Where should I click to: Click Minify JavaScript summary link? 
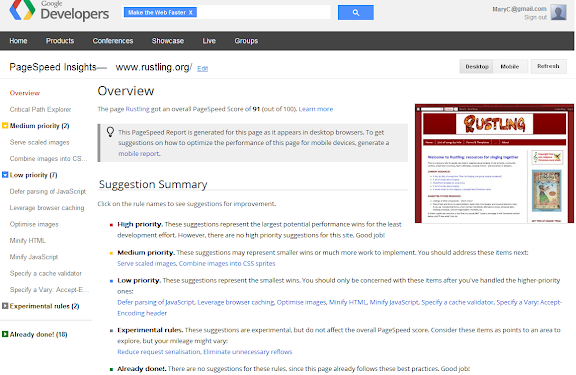coord(394,302)
